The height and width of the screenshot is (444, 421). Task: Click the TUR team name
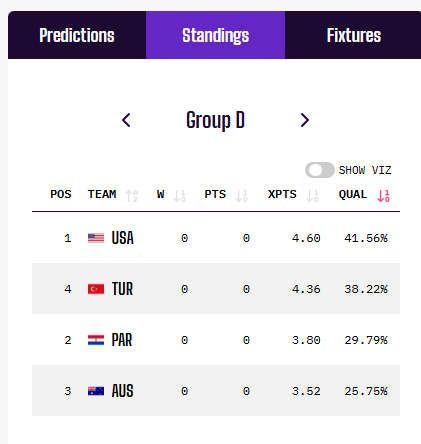[122, 289]
